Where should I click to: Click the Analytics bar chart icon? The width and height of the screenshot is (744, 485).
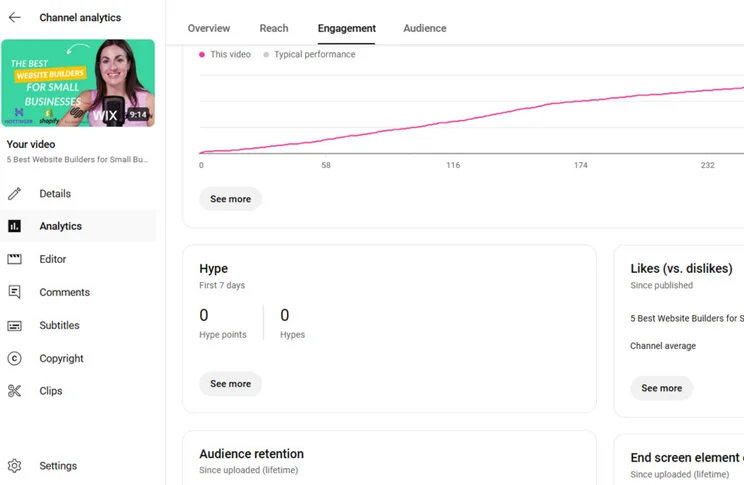(x=14, y=226)
